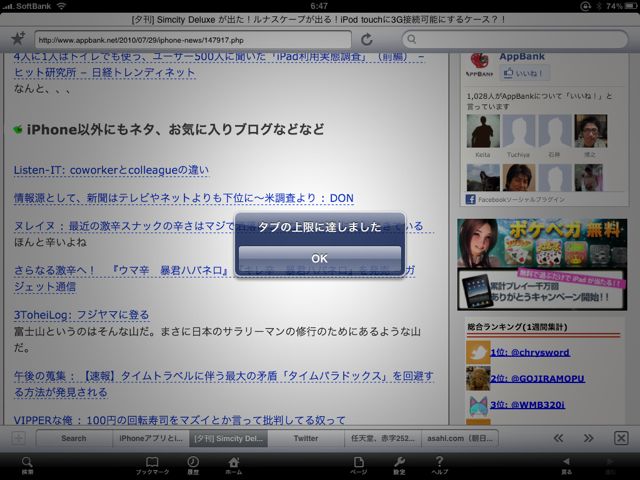Open 検索 from the bottom toolbar
The height and width of the screenshot is (480, 640).
click(27, 465)
